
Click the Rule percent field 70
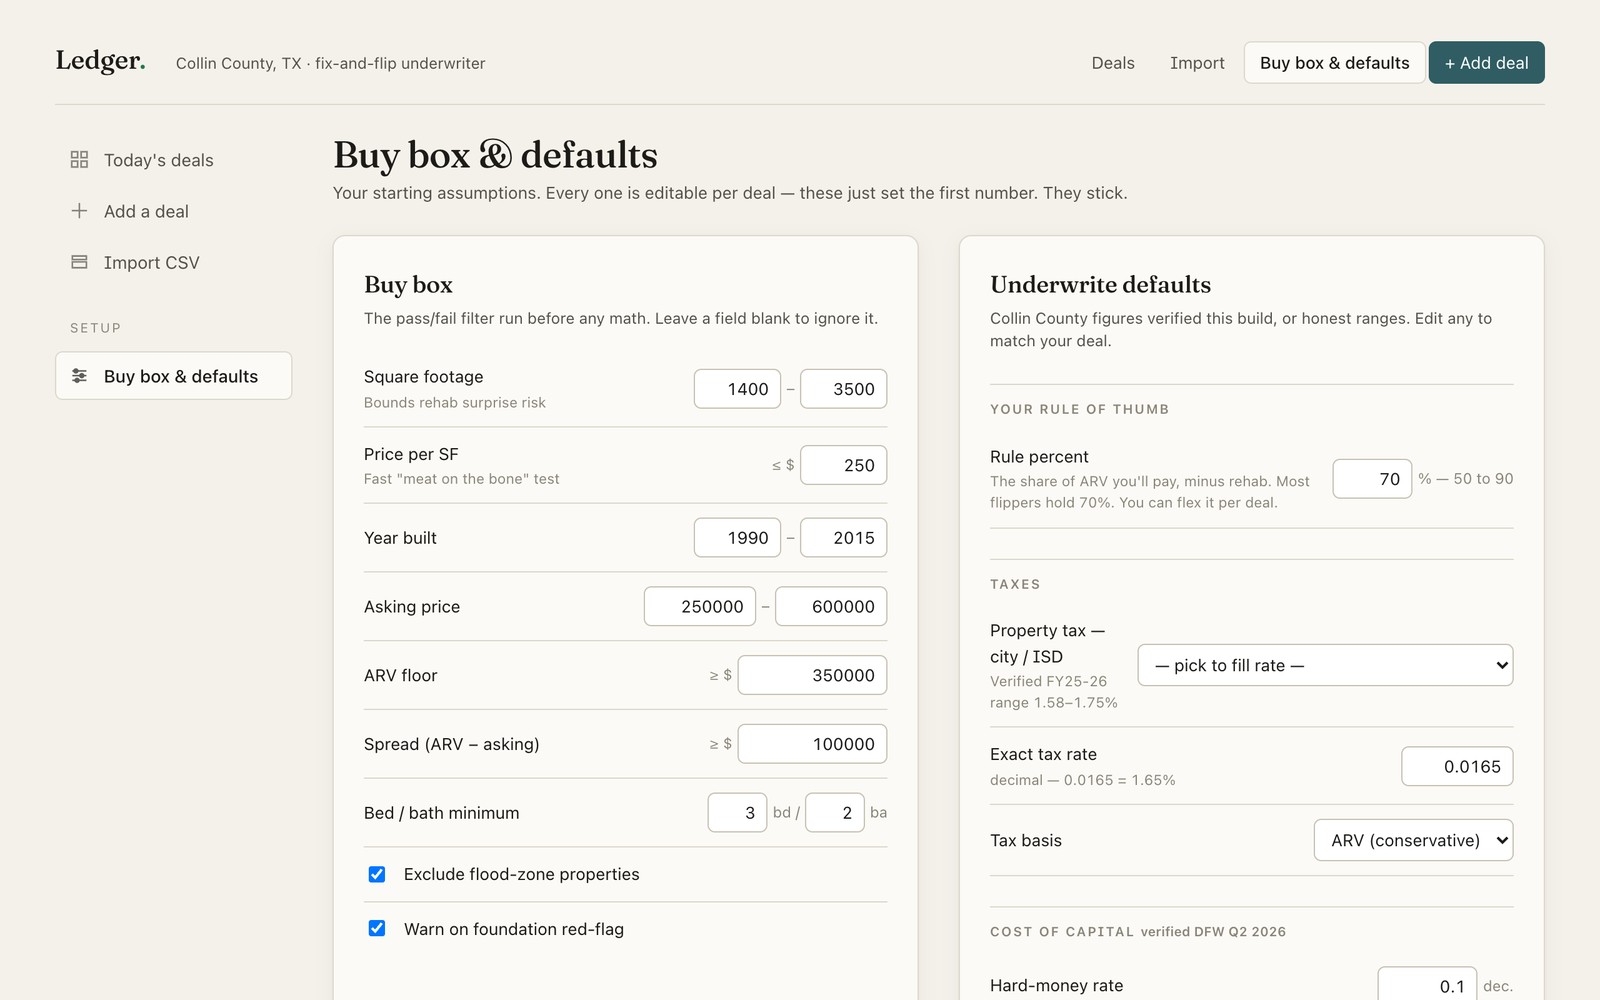point(1372,479)
